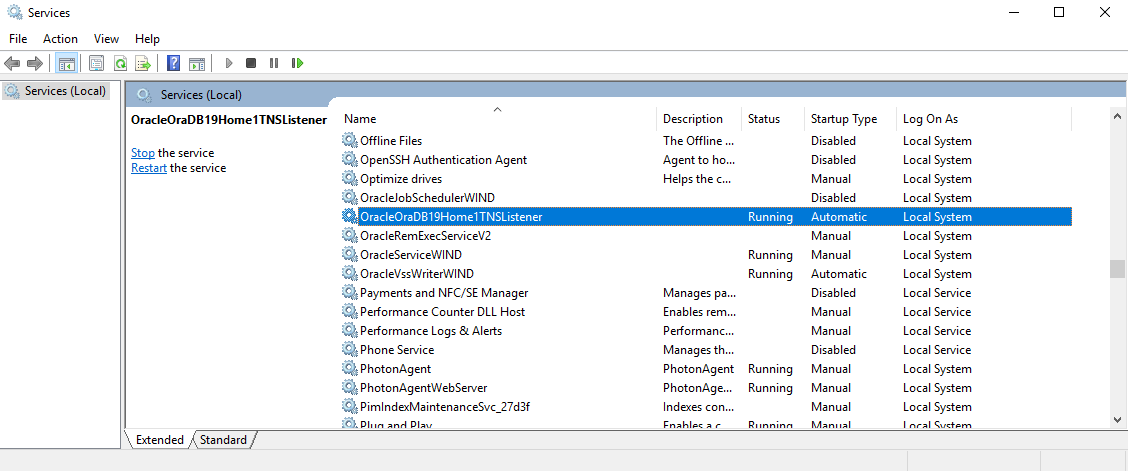Select the OracleOraDB19Home1TNSListener row
The image size is (1128, 471).
(x=706, y=216)
